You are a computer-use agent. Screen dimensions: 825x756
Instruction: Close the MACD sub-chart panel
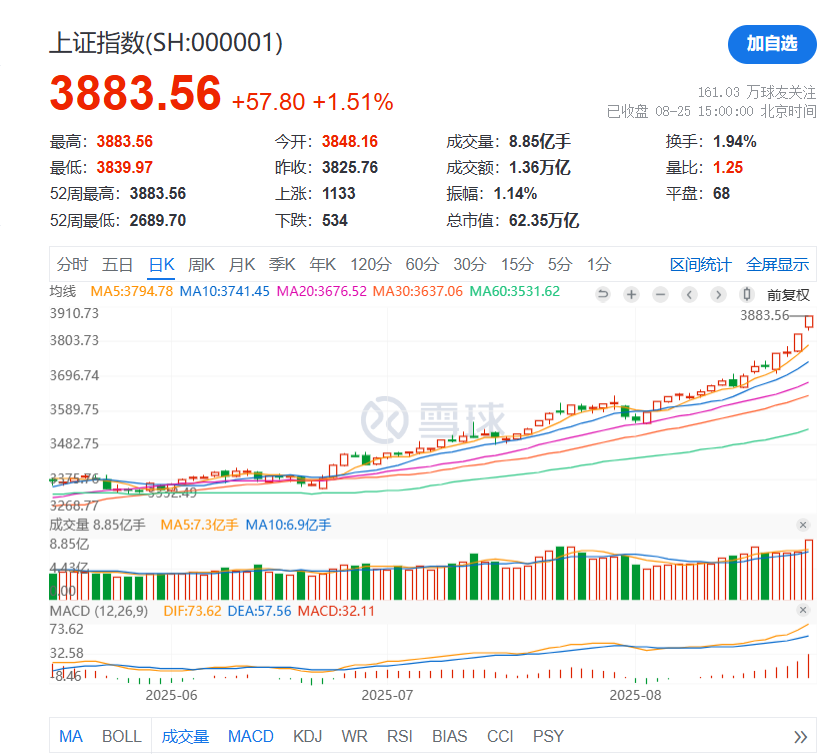802,611
